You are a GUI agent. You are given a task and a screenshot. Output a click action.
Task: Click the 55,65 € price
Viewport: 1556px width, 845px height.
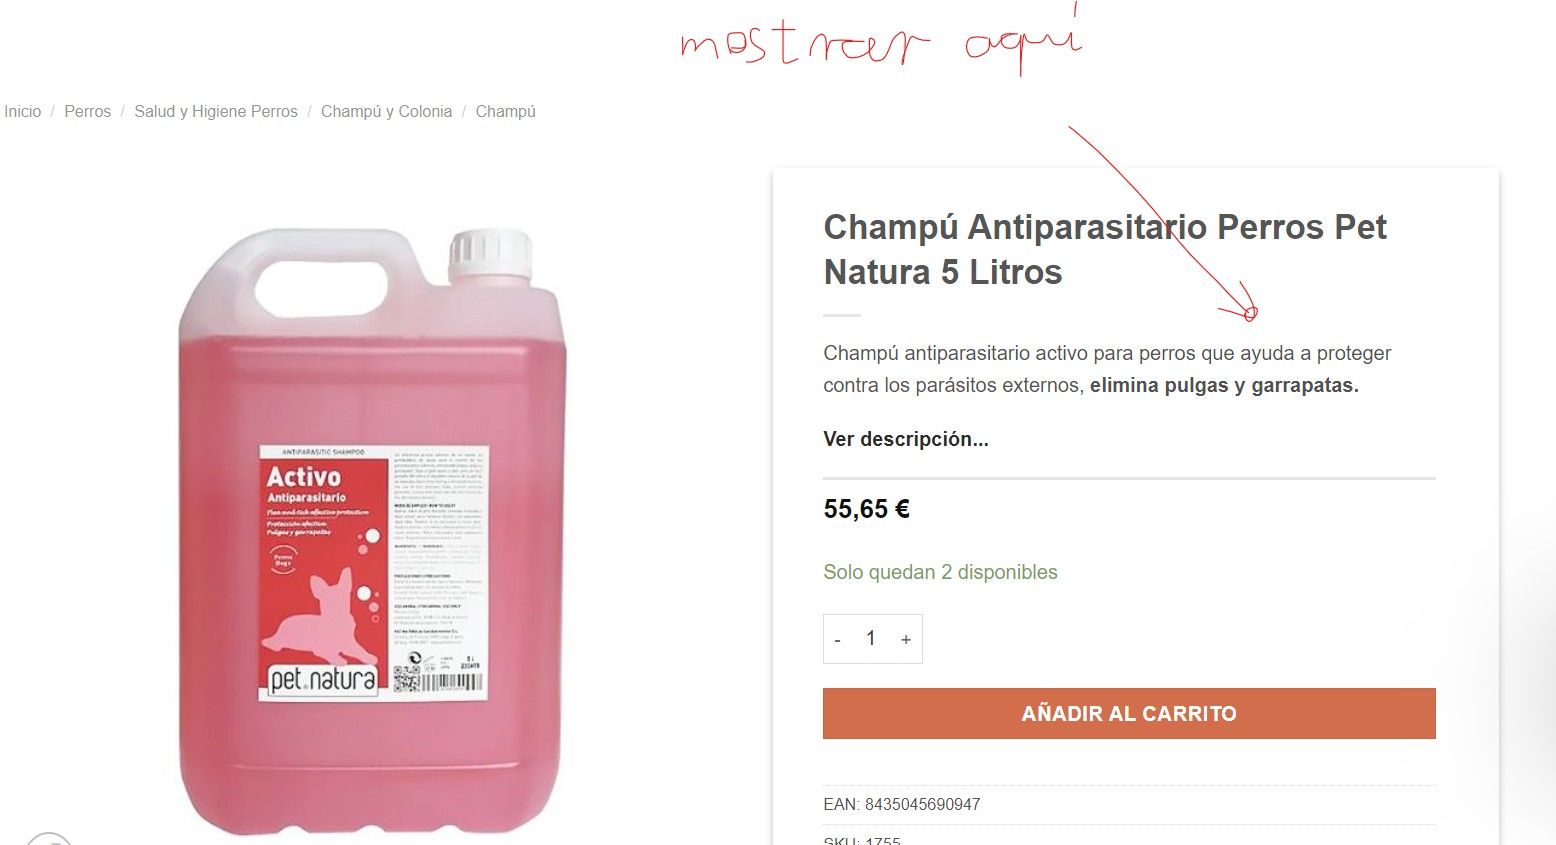(866, 509)
